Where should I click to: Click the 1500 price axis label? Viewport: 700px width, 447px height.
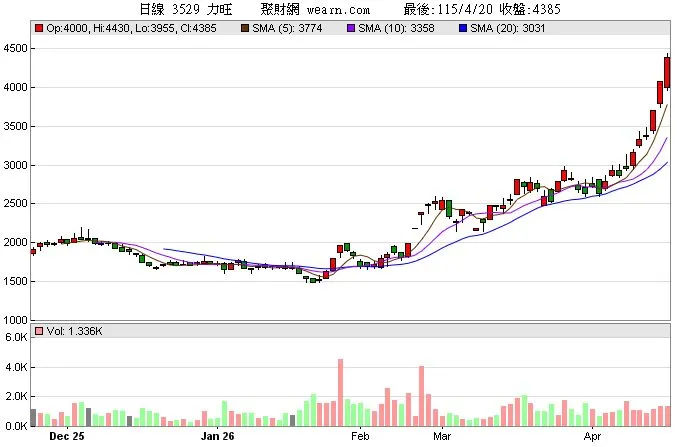15,281
